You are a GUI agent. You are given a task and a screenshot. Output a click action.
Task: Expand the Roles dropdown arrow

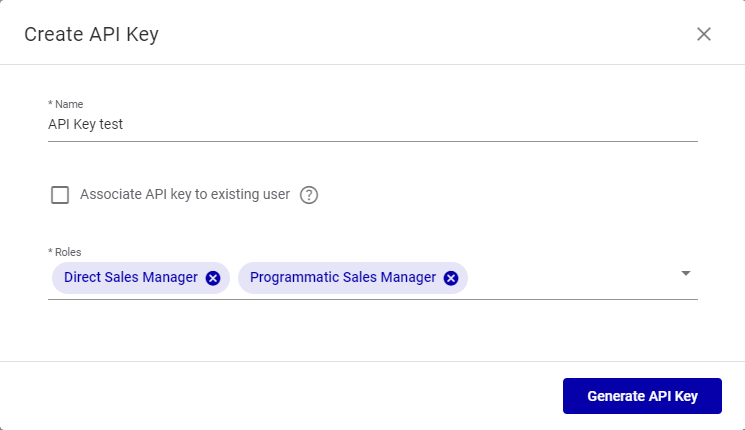click(686, 273)
